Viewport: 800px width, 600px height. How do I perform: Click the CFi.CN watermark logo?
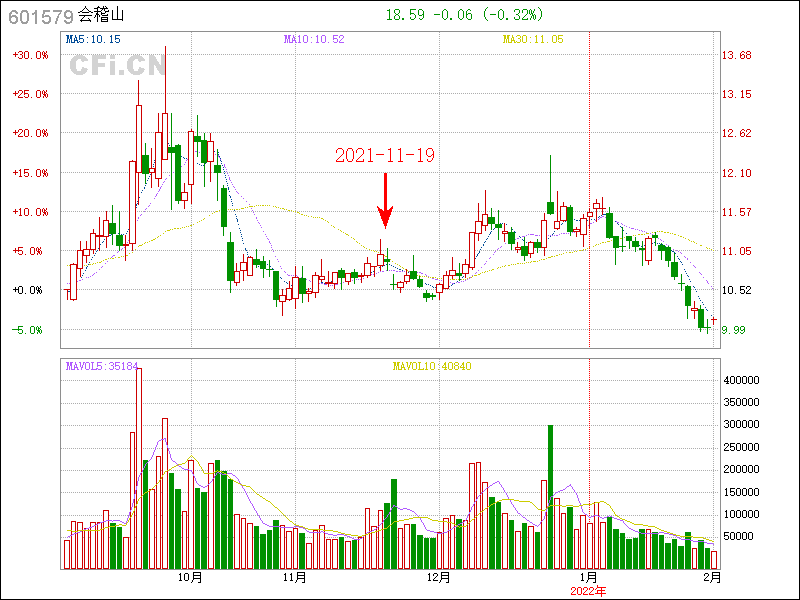coord(117,66)
